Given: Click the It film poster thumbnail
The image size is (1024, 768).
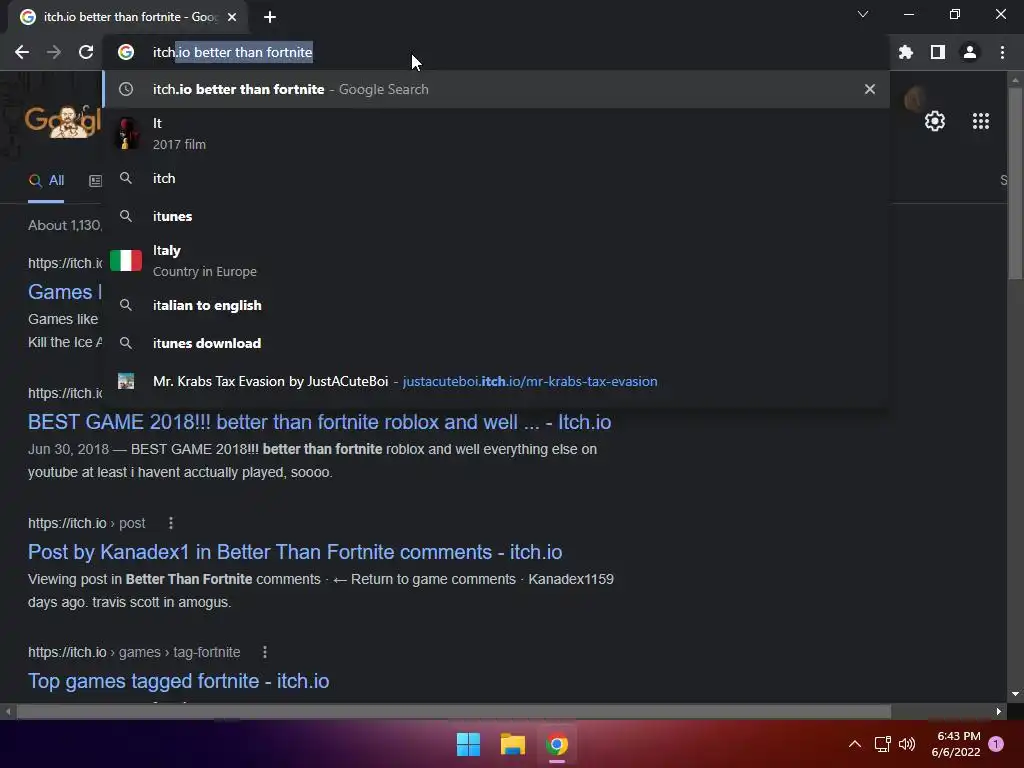Looking at the screenshot, I should pos(126,133).
